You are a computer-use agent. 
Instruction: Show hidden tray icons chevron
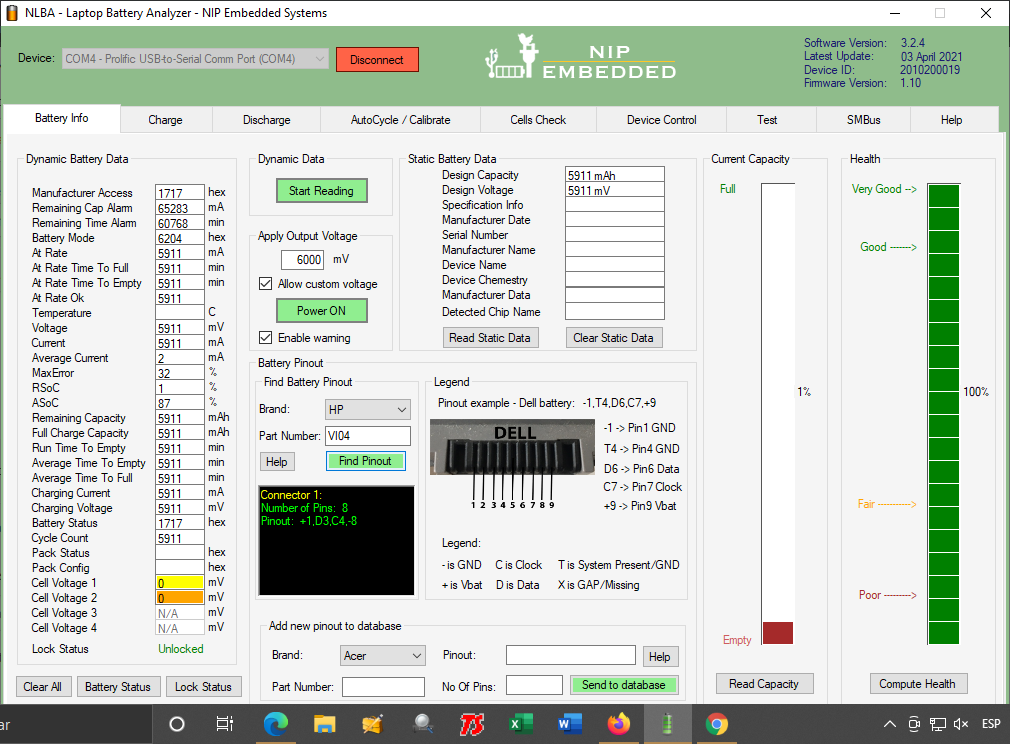[890, 724]
